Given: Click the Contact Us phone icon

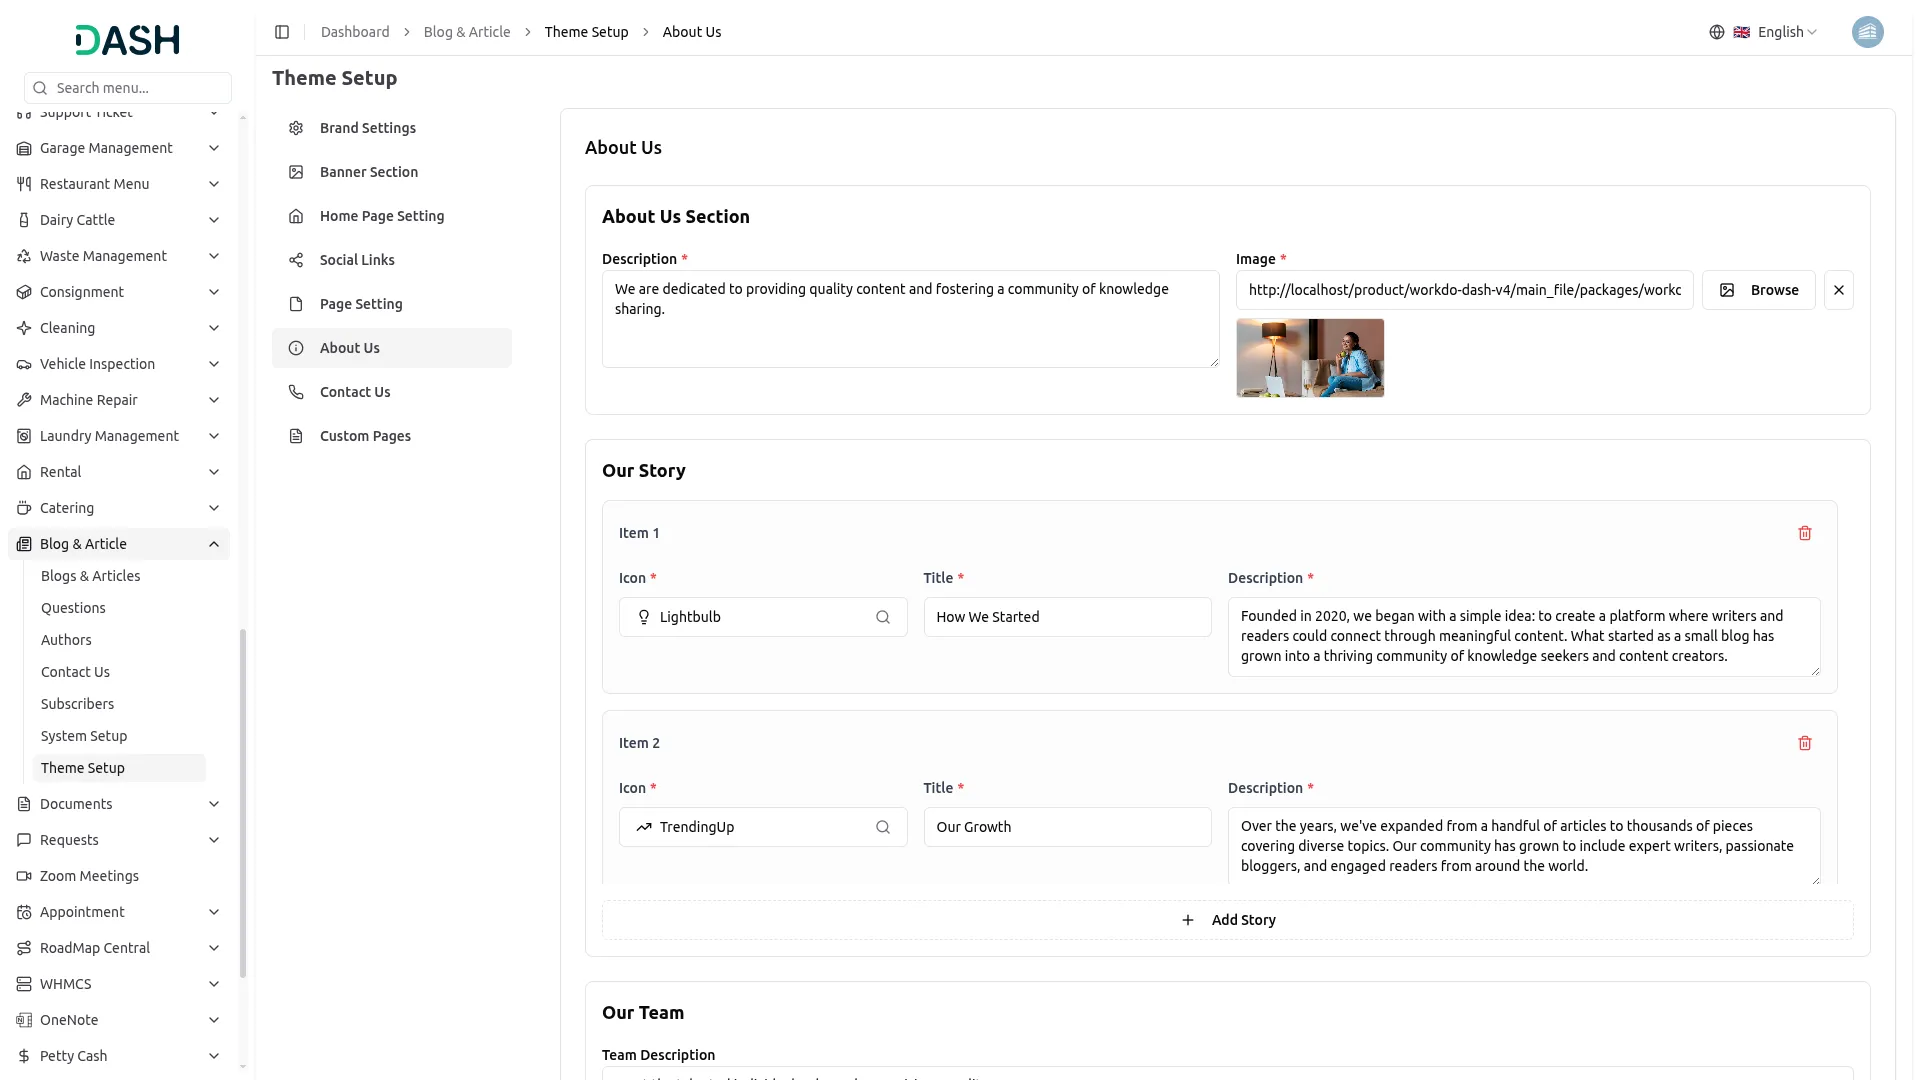Looking at the screenshot, I should click(x=295, y=392).
